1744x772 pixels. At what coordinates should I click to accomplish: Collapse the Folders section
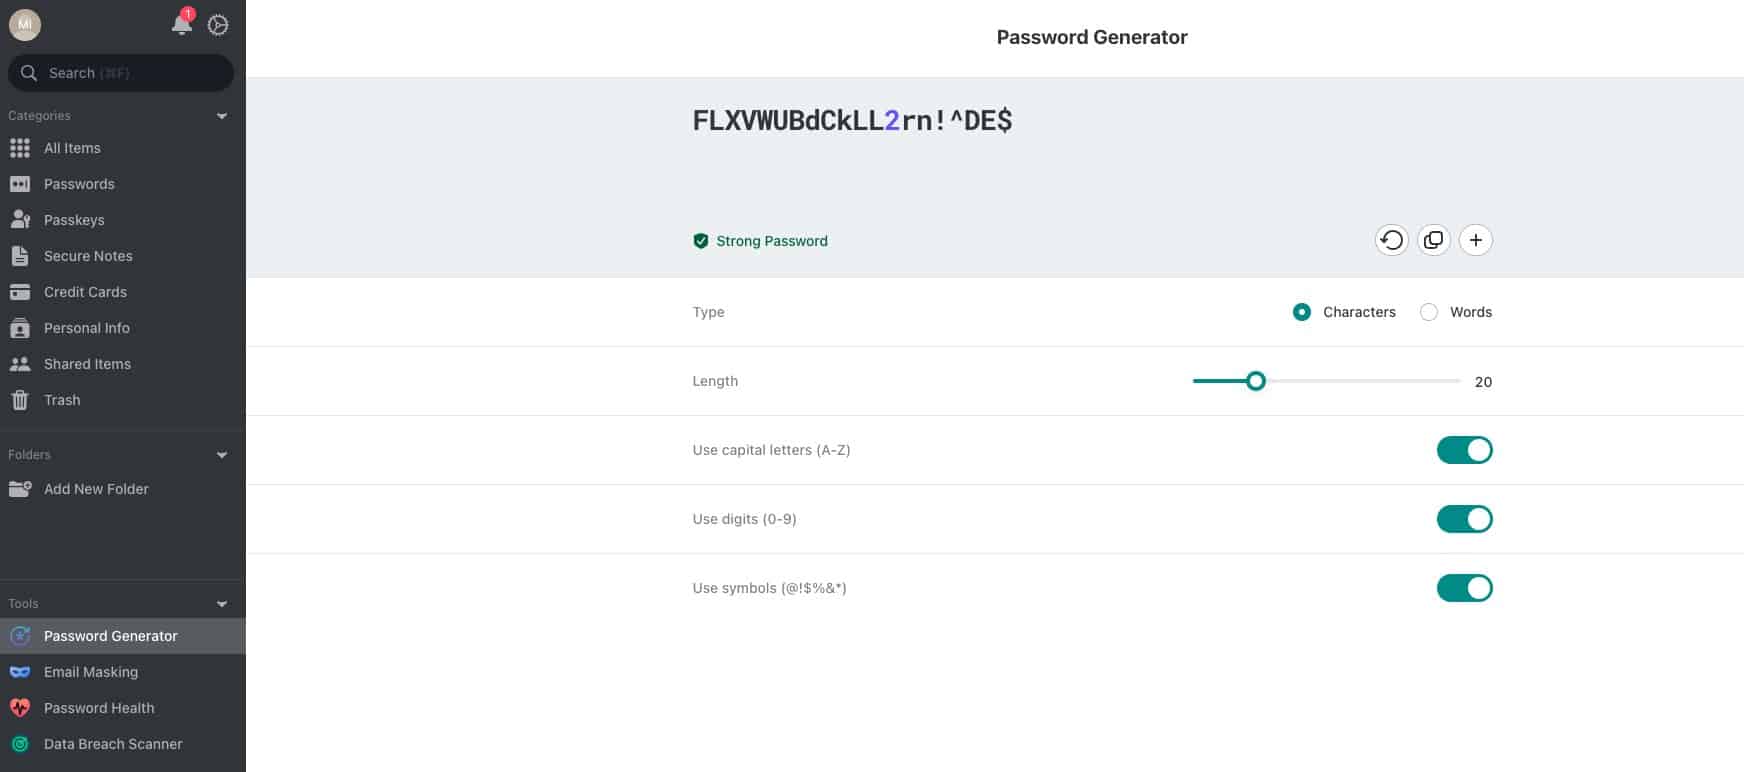pyautogui.click(x=222, y=454)
